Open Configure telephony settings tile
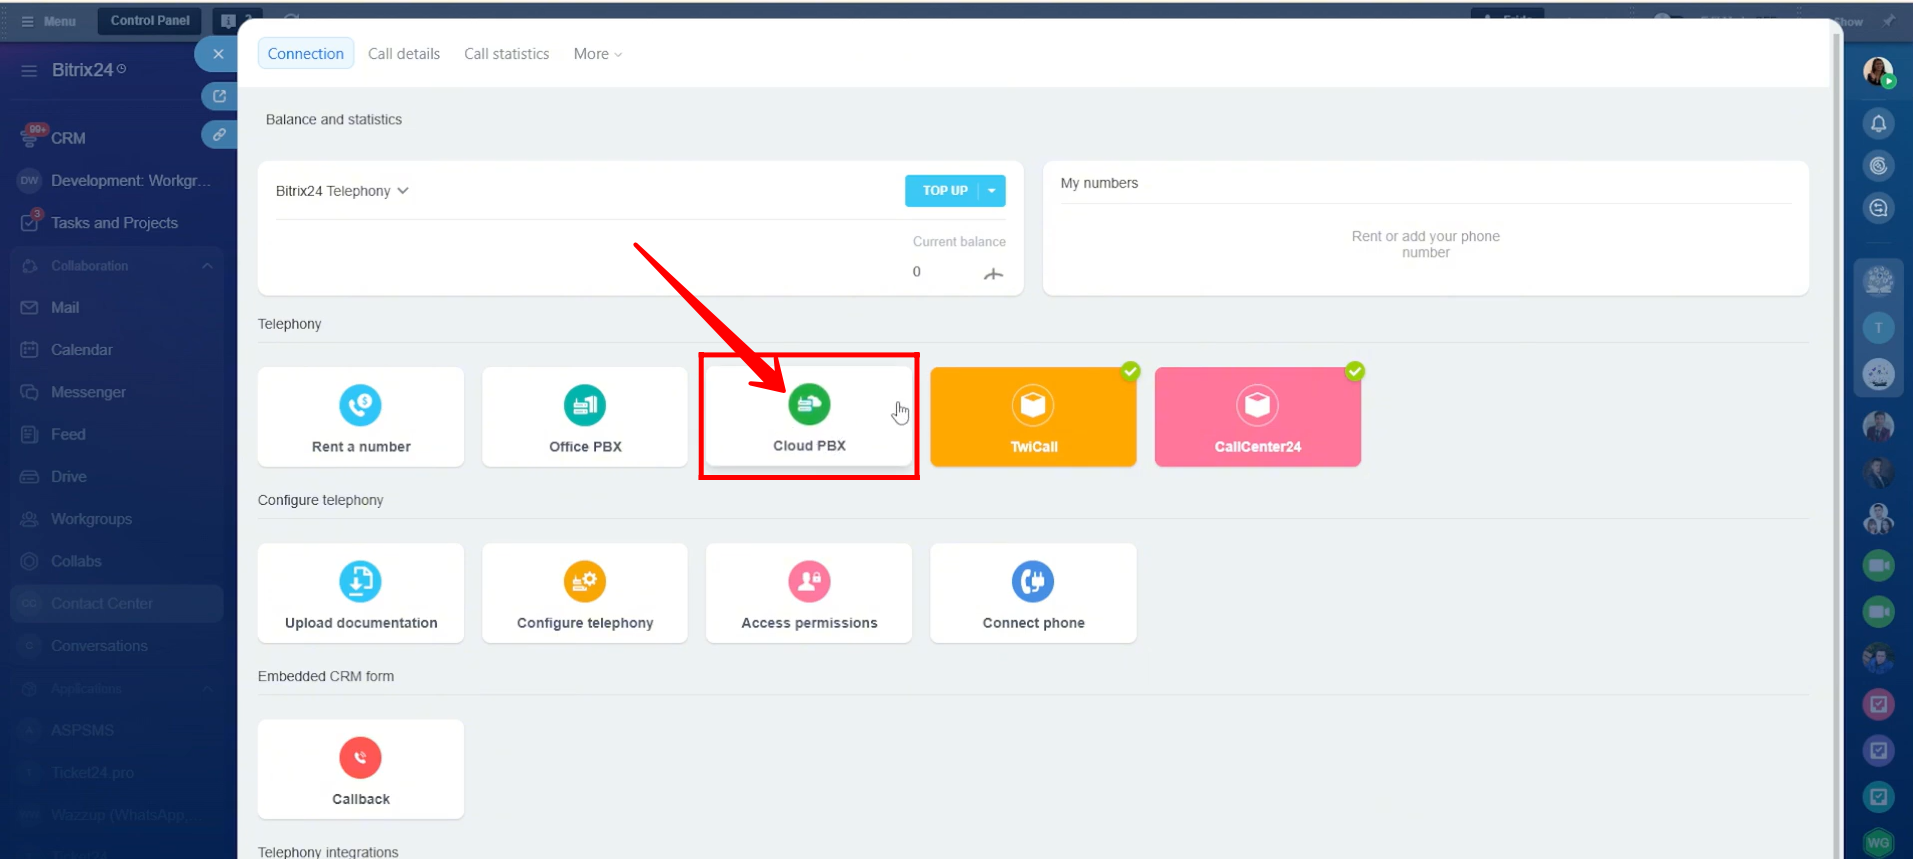The height and width of the screenshot is (859, 1913). tap(584, 593)
